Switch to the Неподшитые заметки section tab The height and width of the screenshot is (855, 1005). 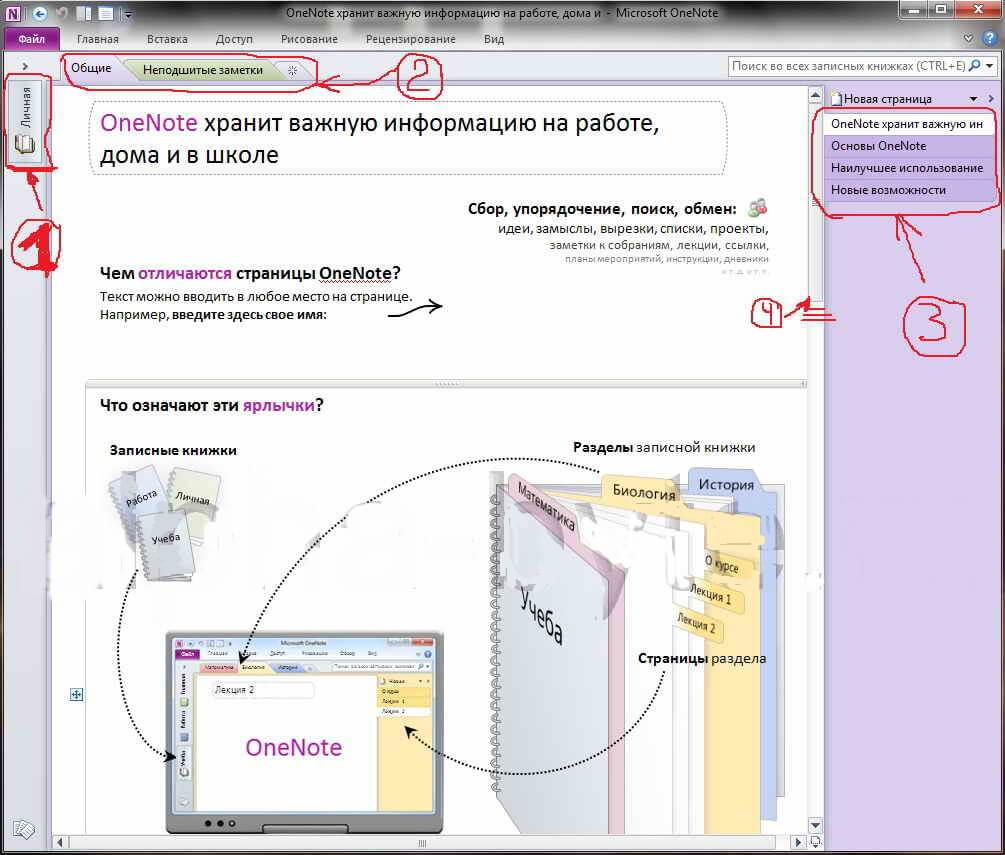click(x=202, y=71)
